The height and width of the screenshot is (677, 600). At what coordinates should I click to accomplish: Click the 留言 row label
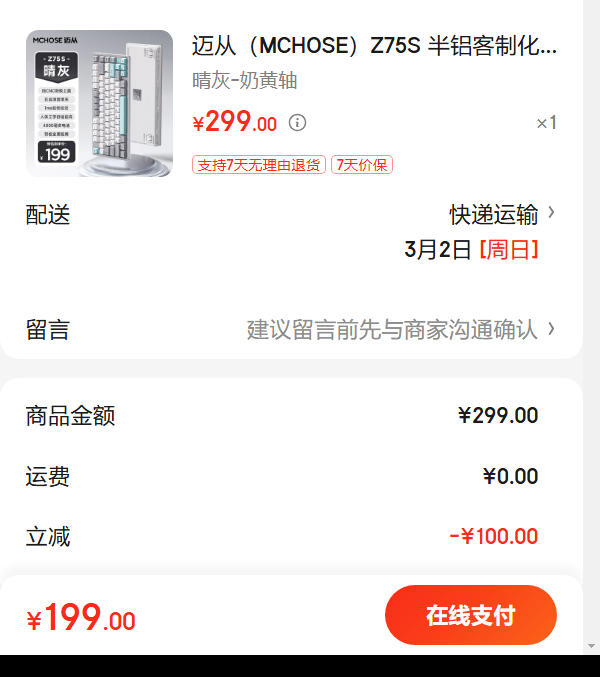tap(48, 330)
